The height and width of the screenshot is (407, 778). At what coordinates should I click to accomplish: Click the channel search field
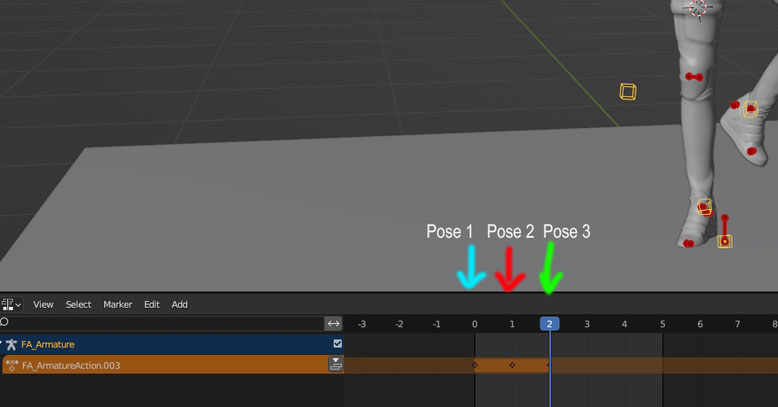point(160,323)
